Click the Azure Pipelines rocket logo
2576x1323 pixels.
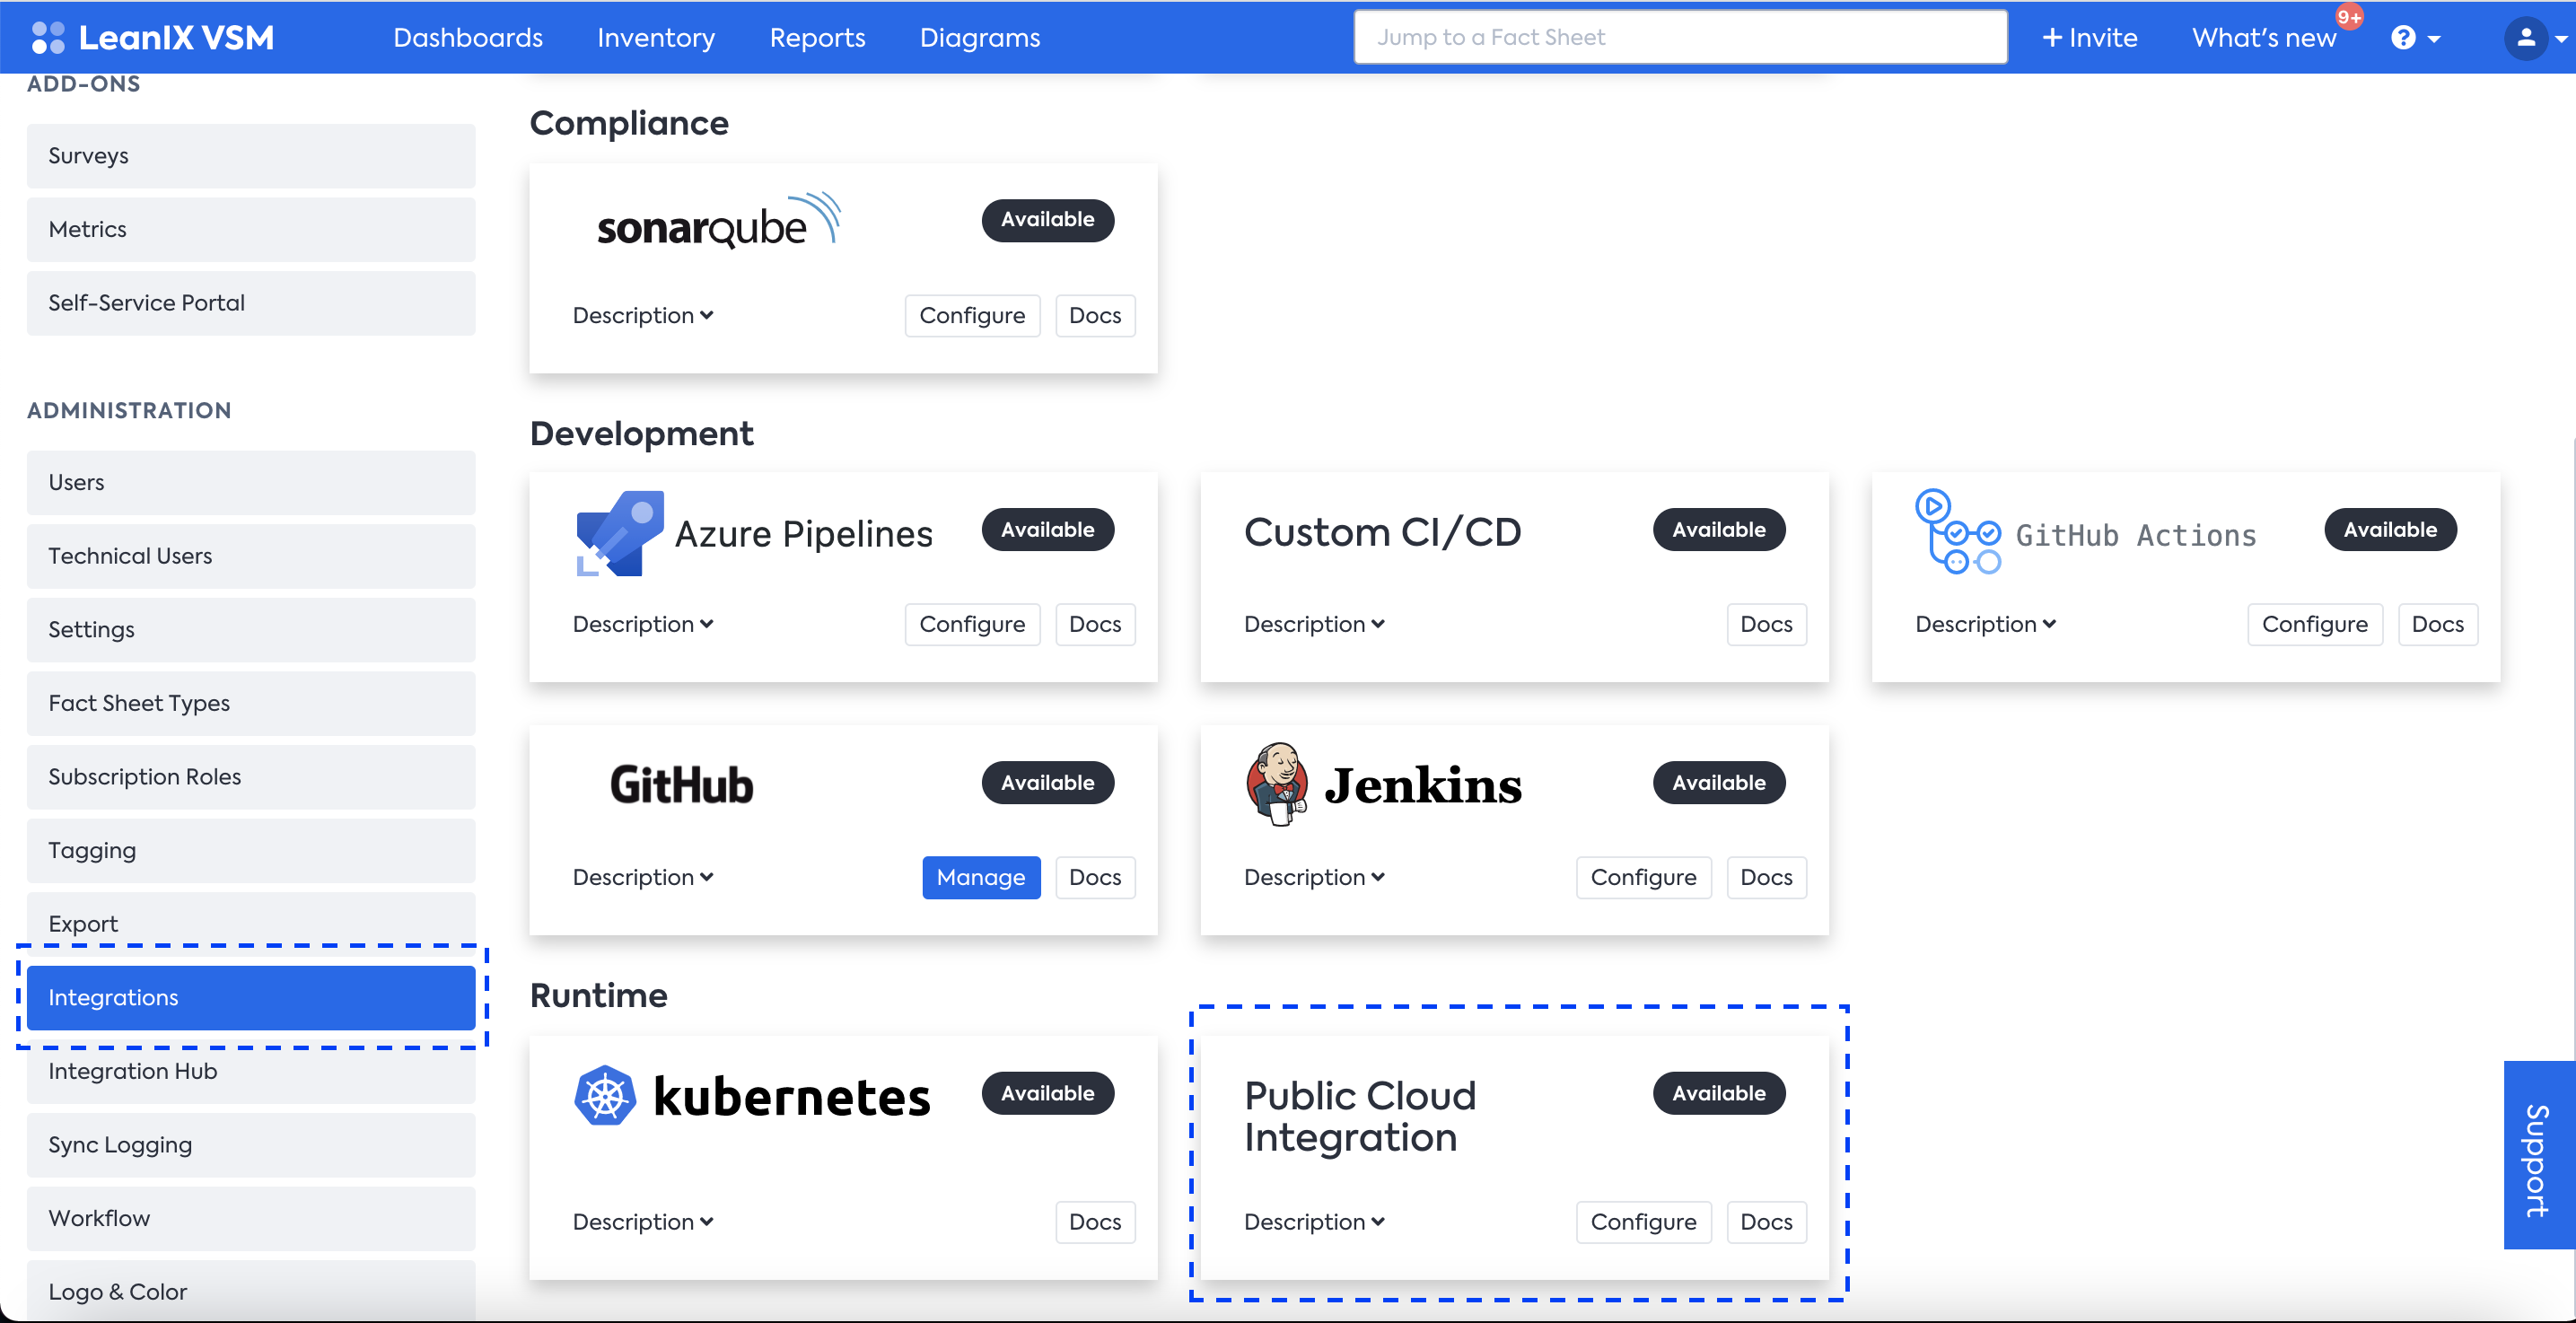pos(619,533)
